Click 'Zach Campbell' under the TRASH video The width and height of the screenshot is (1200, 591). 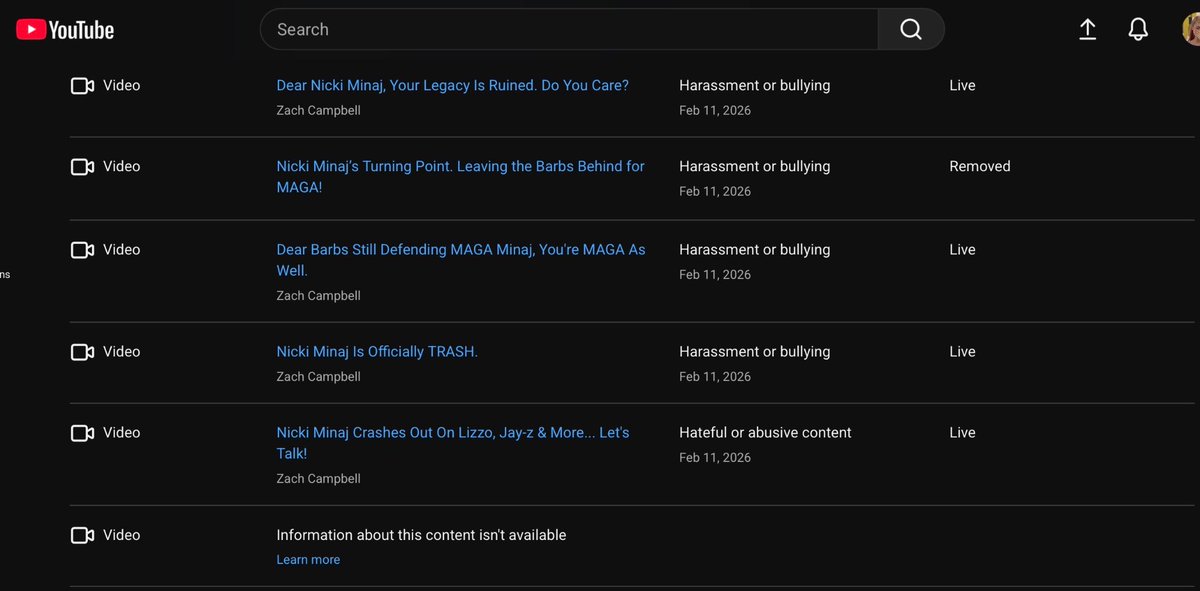point(318,376)
